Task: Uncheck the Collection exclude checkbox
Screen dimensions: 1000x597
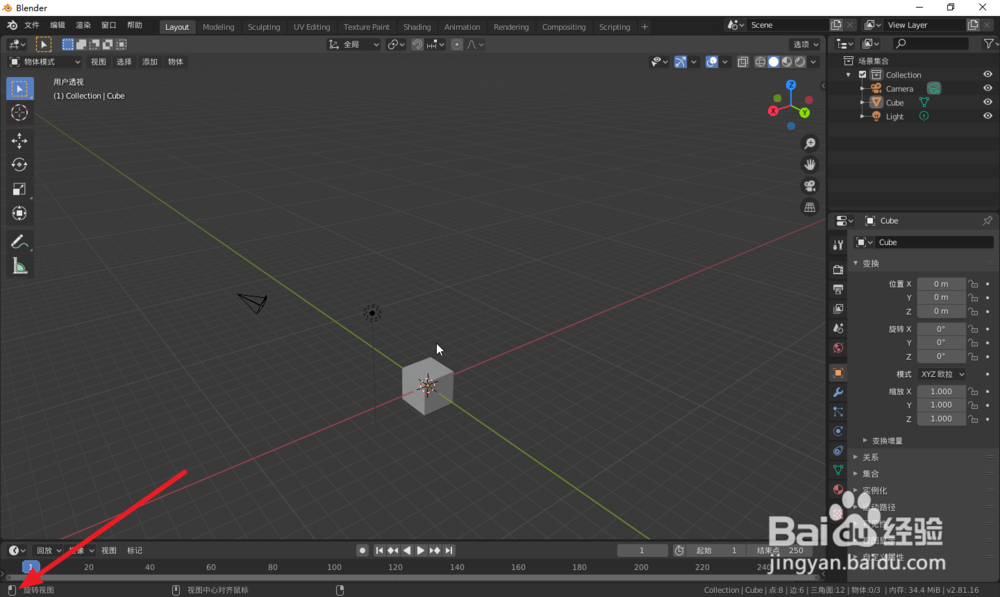Action: click(862, 75)
